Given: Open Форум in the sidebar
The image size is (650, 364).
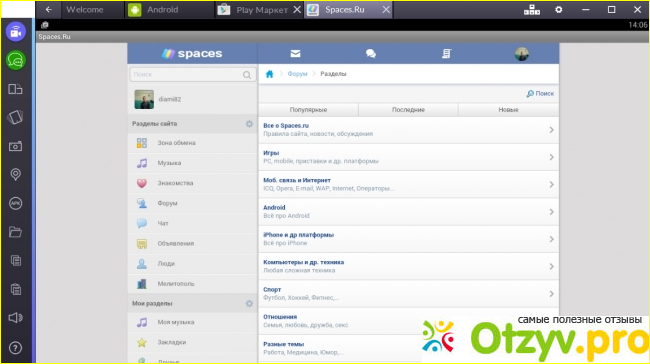Looking at the screenshot, I should [192, 203].
